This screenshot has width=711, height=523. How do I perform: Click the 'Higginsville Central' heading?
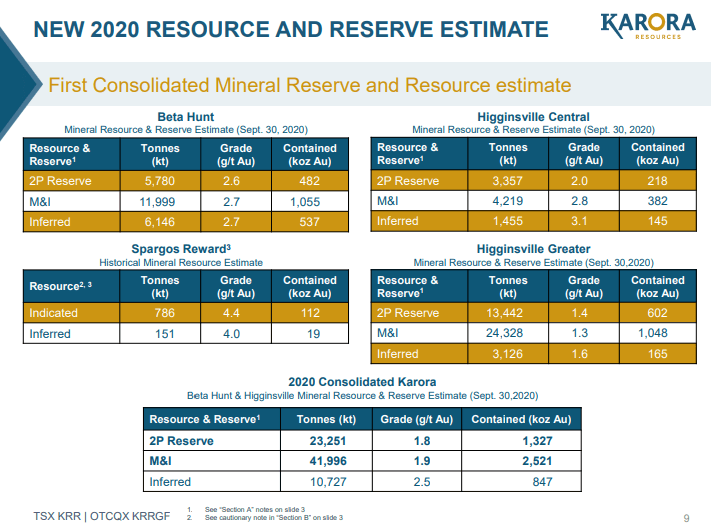(534, 117)
